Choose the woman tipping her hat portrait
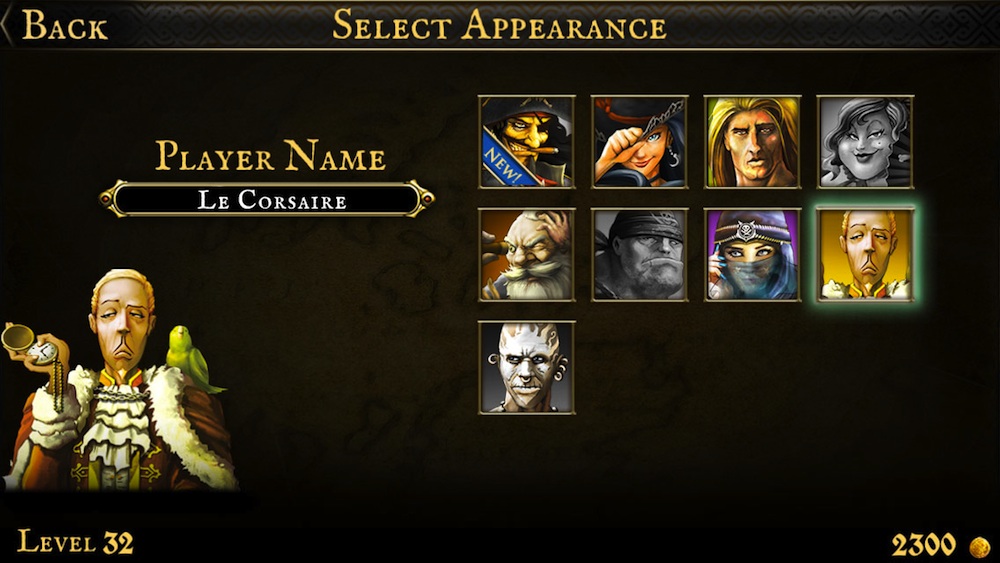This screenshot has width=1000, height=563. (640, 142)
